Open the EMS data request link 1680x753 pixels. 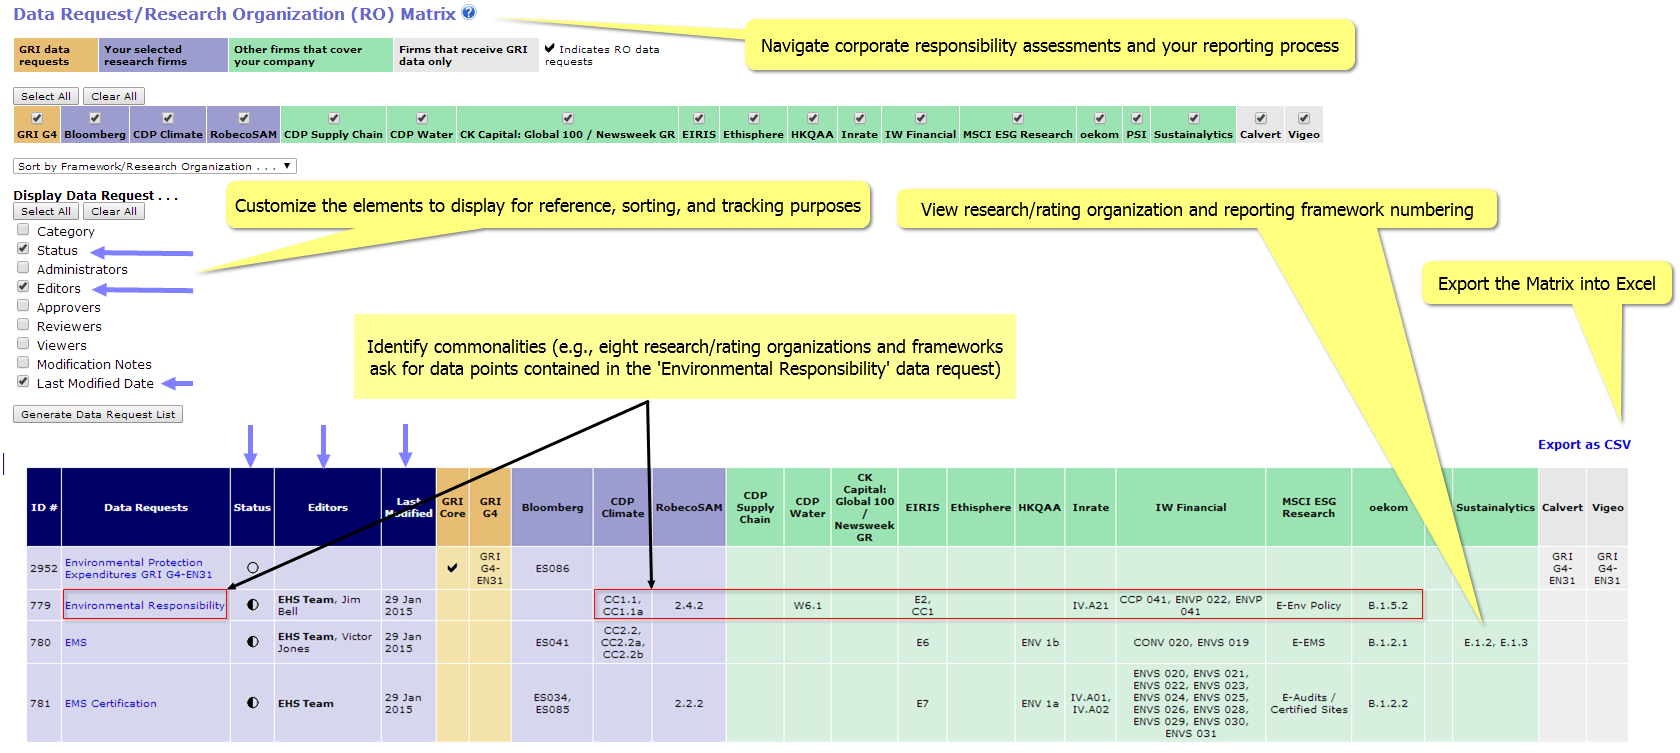(76, 643)
